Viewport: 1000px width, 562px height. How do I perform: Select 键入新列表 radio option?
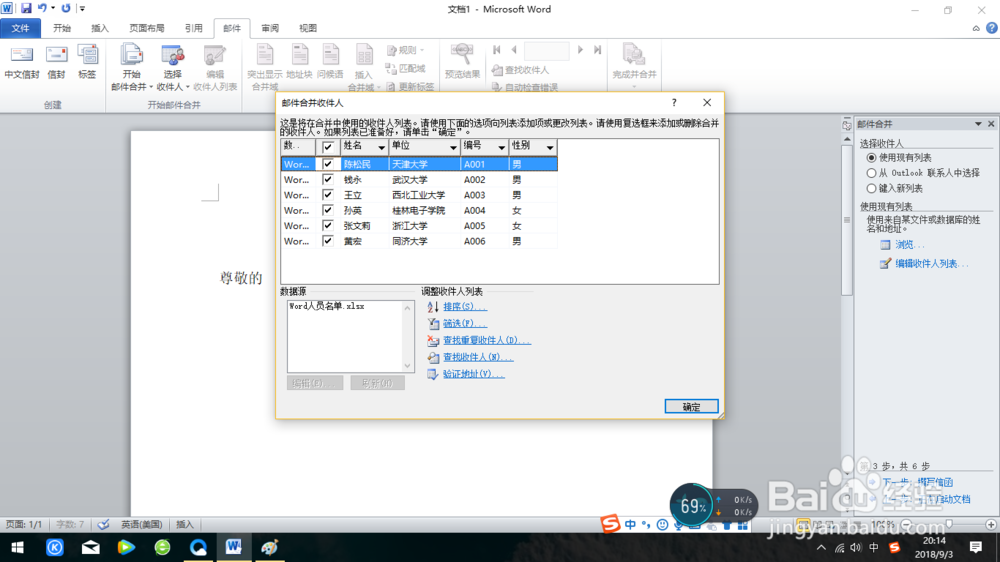871,188
